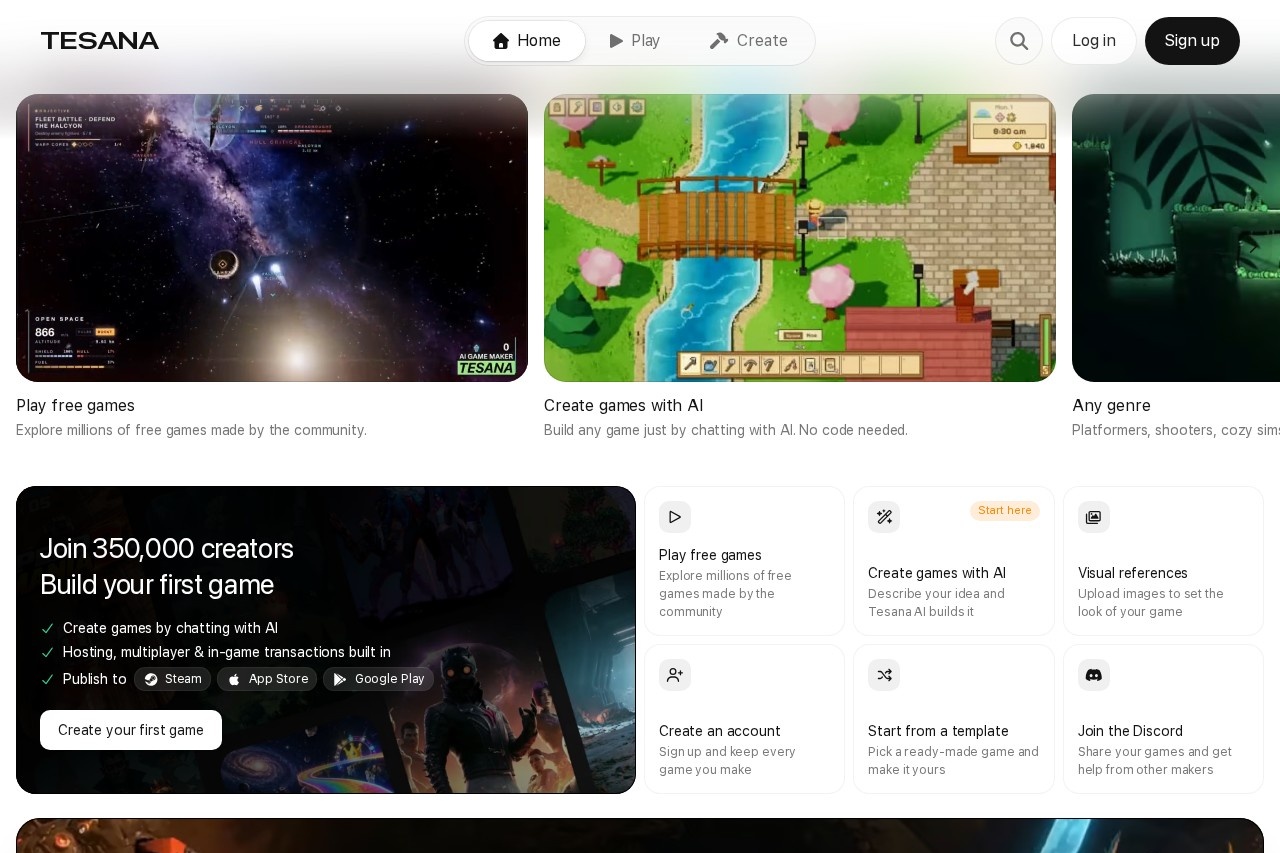Click the 'Any genre' heading
The image size is (1280, 853).
(x=1111, y=405)
